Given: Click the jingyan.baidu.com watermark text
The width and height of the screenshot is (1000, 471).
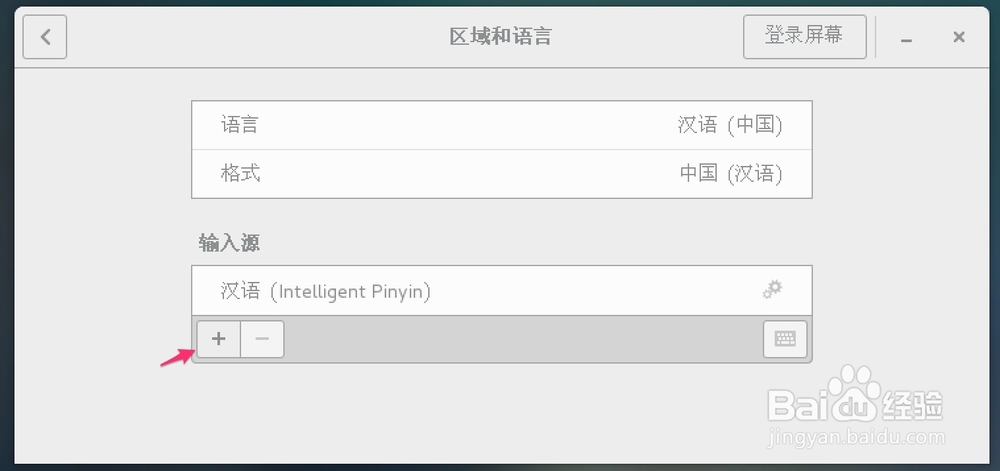Looking at the screenshot, I should 855,439.
